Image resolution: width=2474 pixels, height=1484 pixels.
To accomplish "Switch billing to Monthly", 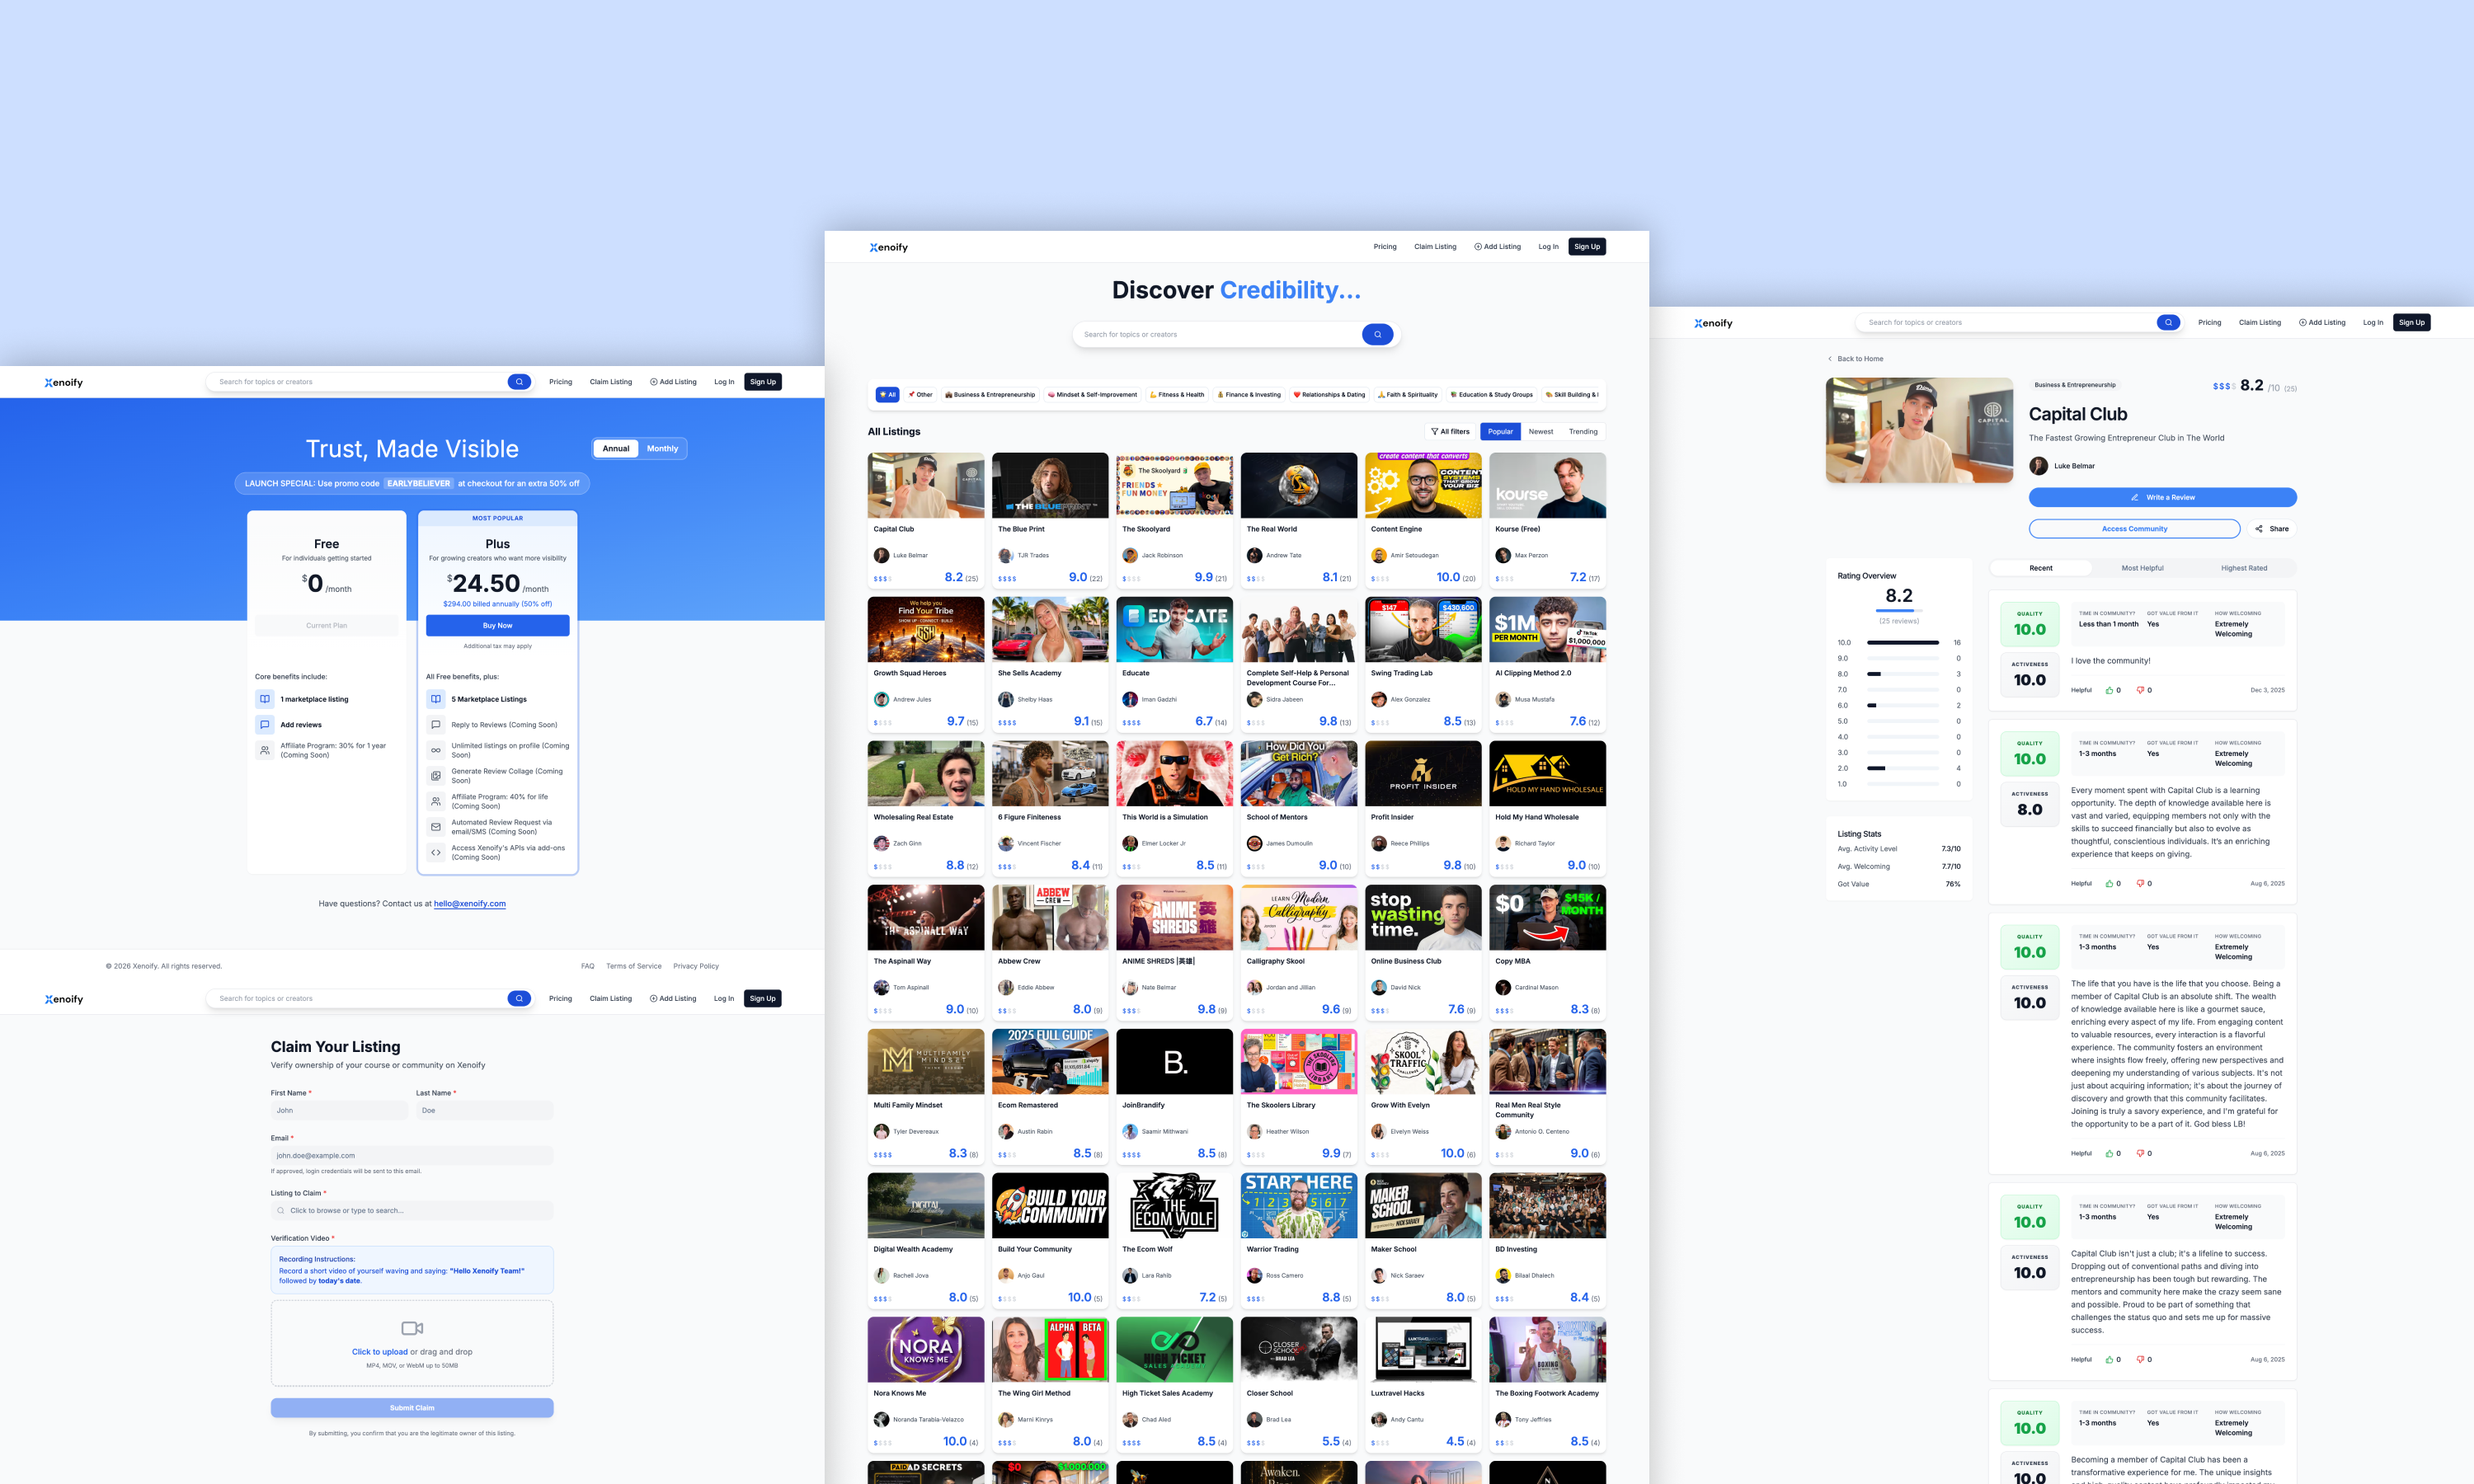I will point(662,449).
